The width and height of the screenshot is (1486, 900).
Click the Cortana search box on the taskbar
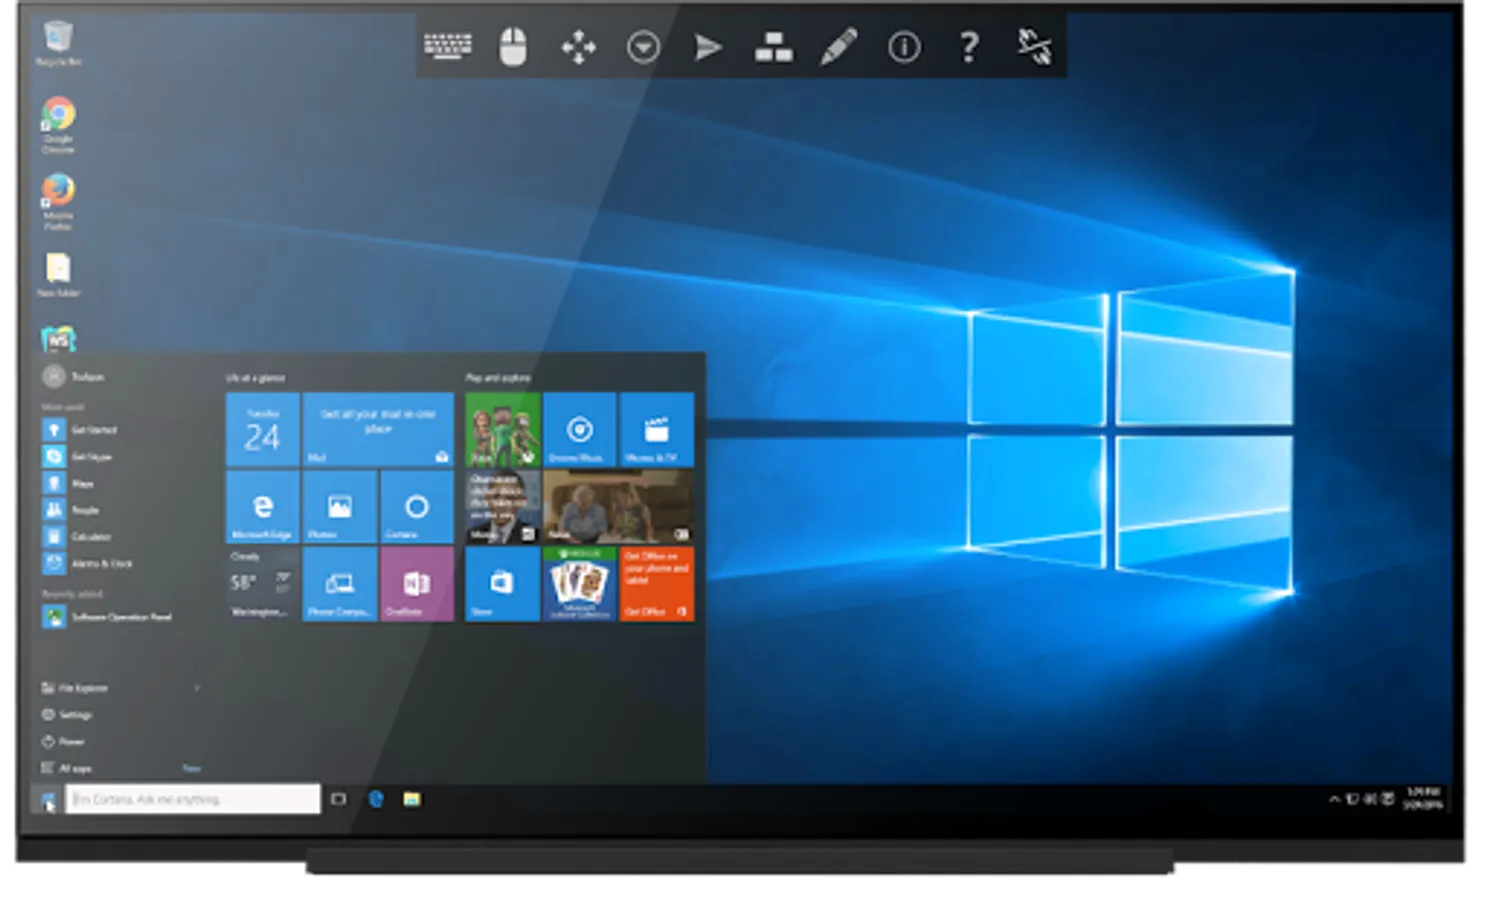click(x=193, y=799)
